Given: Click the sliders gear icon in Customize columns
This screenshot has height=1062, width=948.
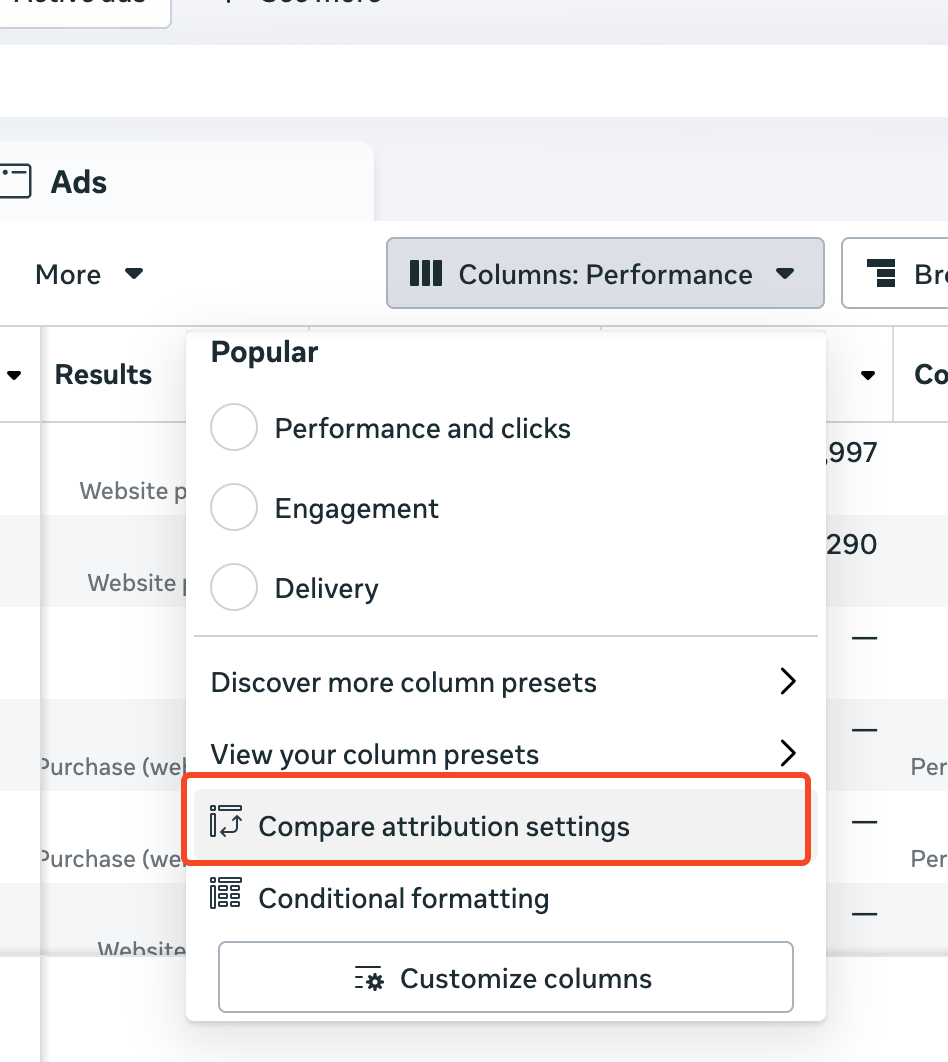Looking at the screenshot, I should pos(369,979).
